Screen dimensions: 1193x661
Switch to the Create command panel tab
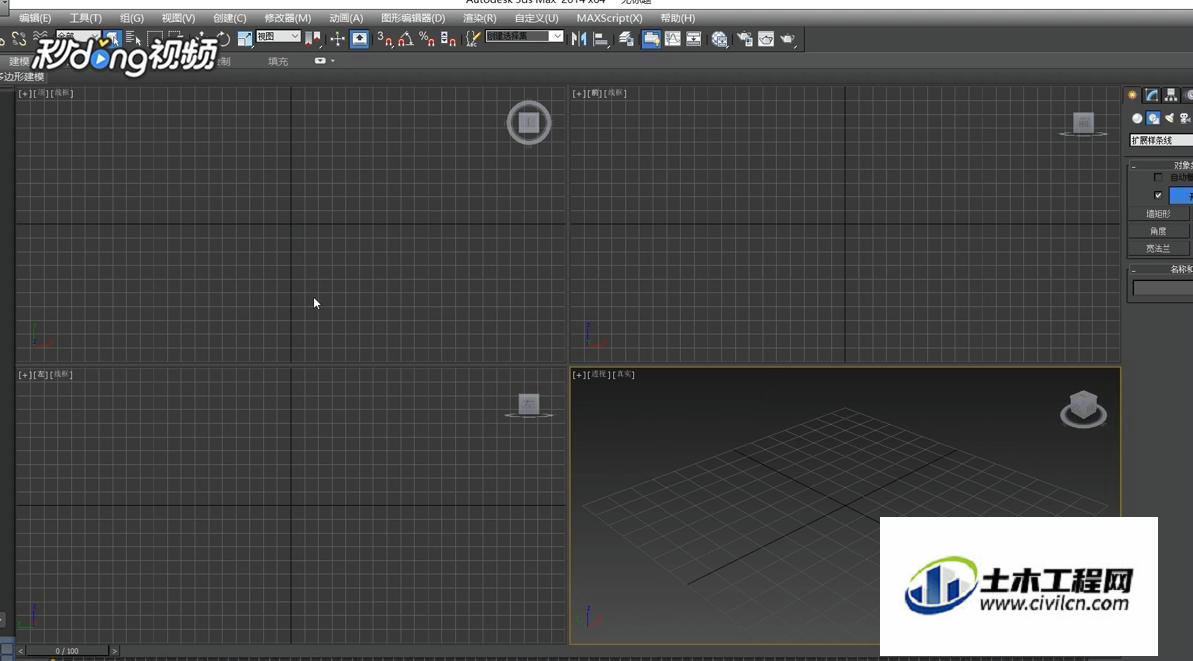pos(1132,95)
